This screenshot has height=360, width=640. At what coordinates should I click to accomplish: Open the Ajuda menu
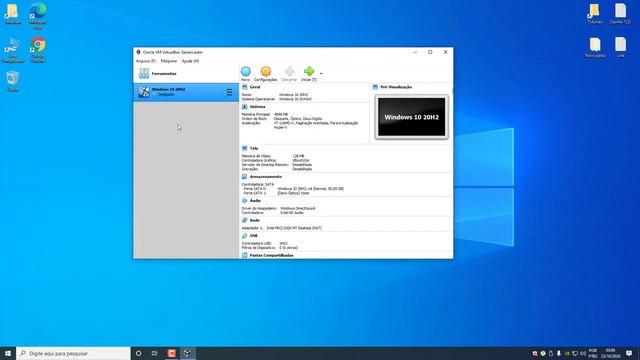click(190, 61)
